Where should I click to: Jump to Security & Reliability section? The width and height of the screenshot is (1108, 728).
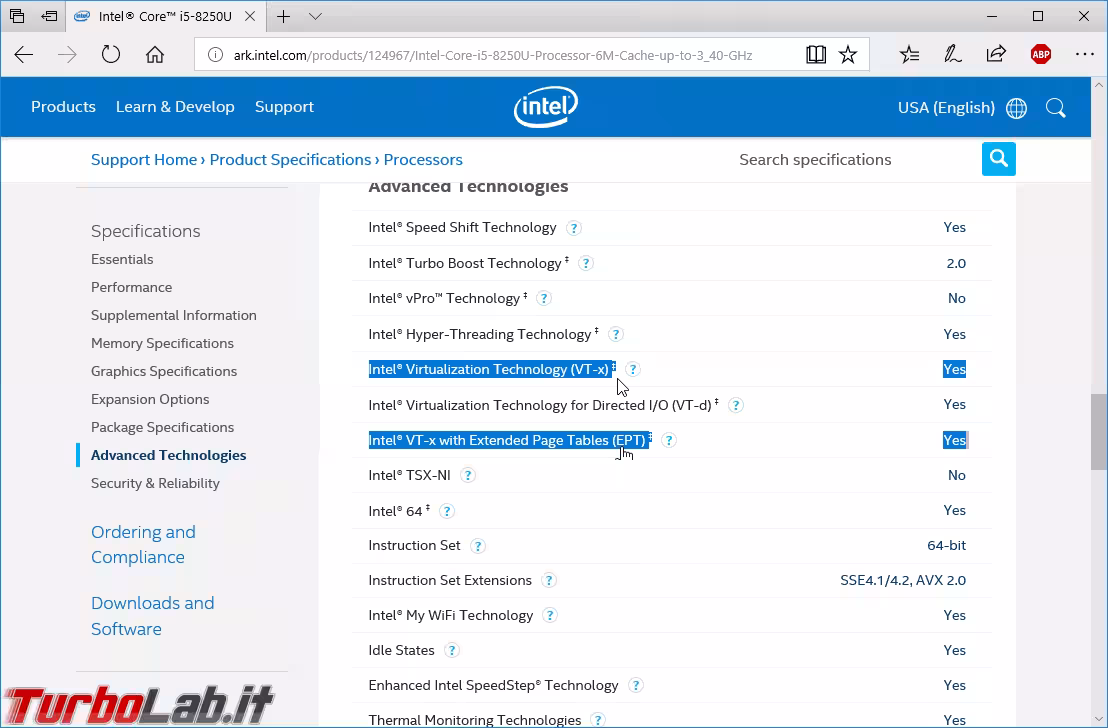[x=155, y=483]
